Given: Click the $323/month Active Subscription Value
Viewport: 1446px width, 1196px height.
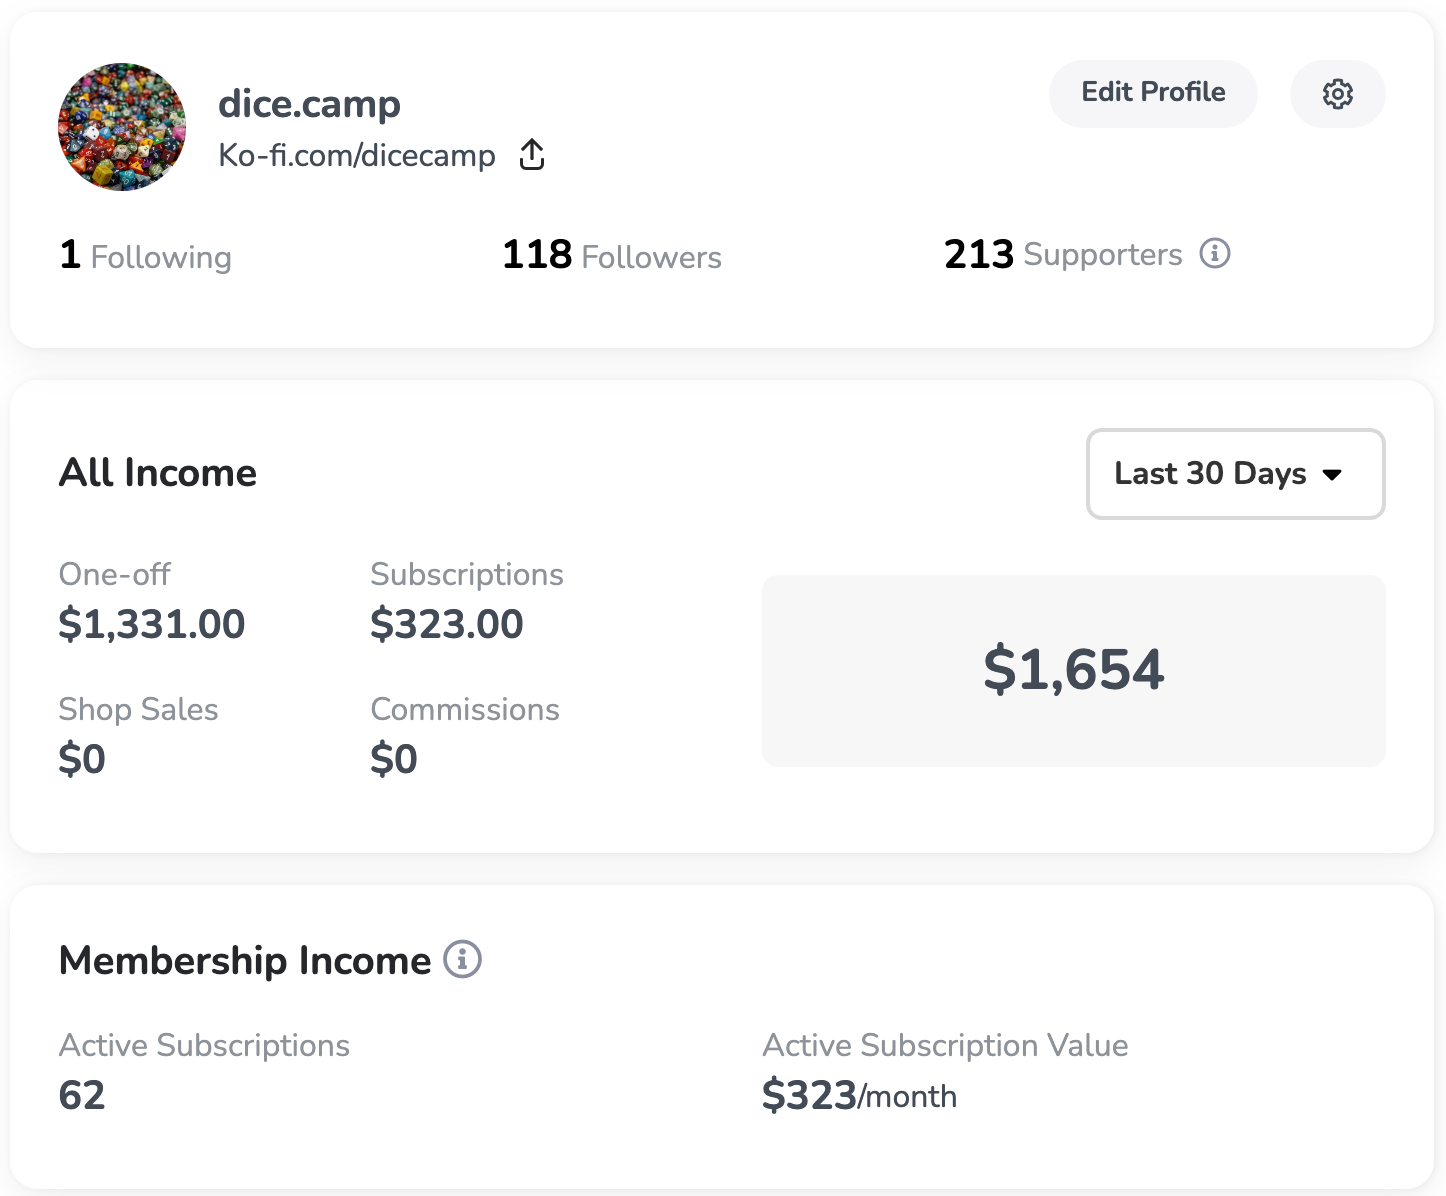Looking at the screenshot, I should click(x=859, y=1096).
